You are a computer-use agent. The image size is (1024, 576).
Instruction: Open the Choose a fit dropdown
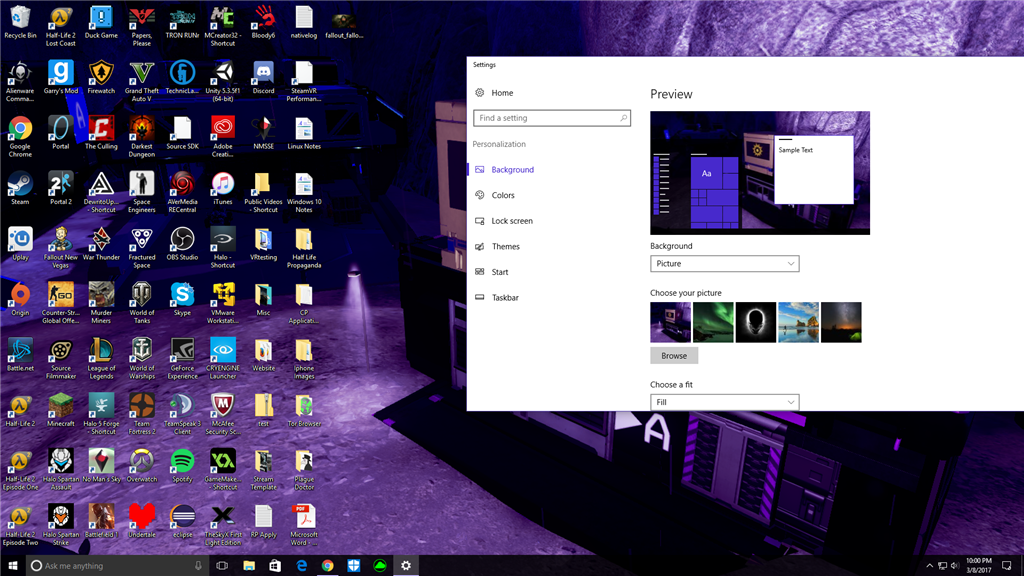point(724,402)
